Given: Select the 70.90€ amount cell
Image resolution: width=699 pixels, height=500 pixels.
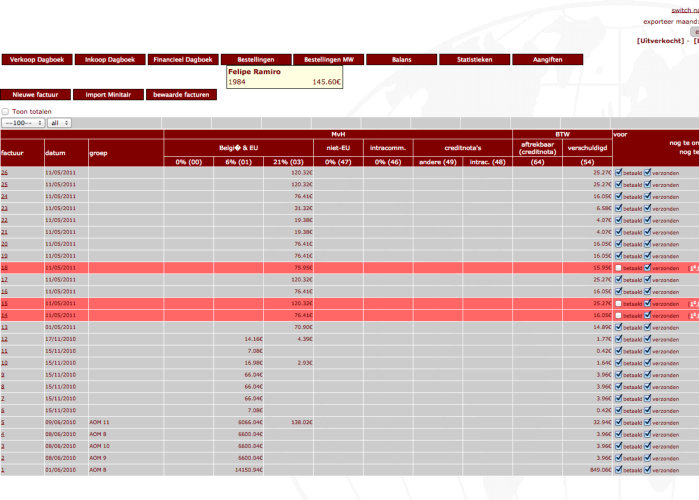Looking at the screenshot, I should coord(288,327).
